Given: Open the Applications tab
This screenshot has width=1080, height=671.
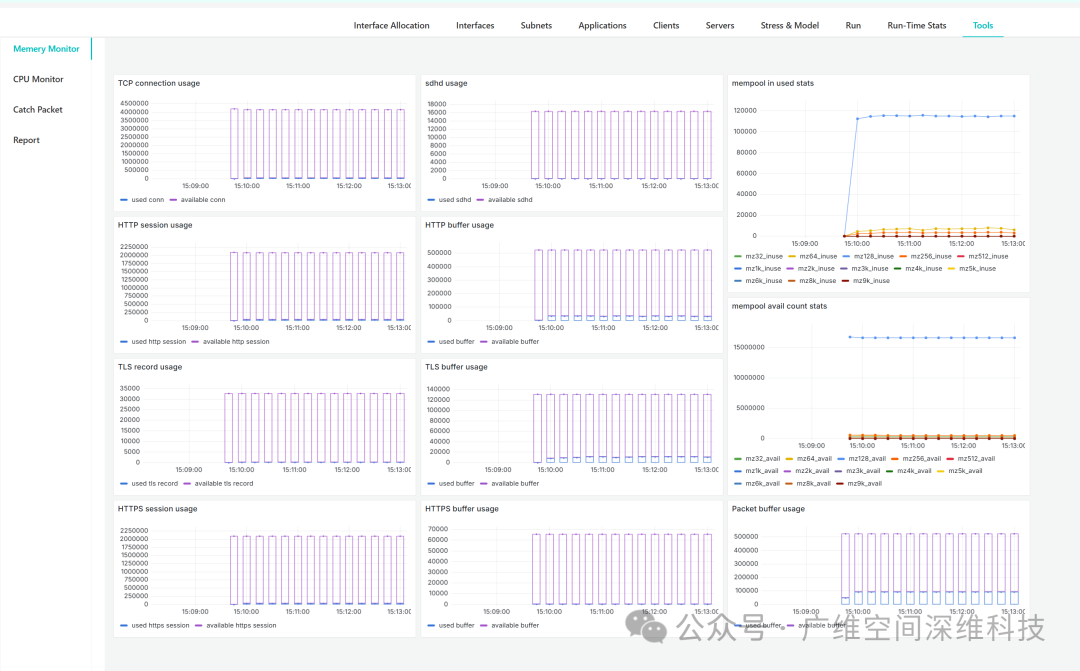Looking at the screenshot, I should [x=602, y=25].
